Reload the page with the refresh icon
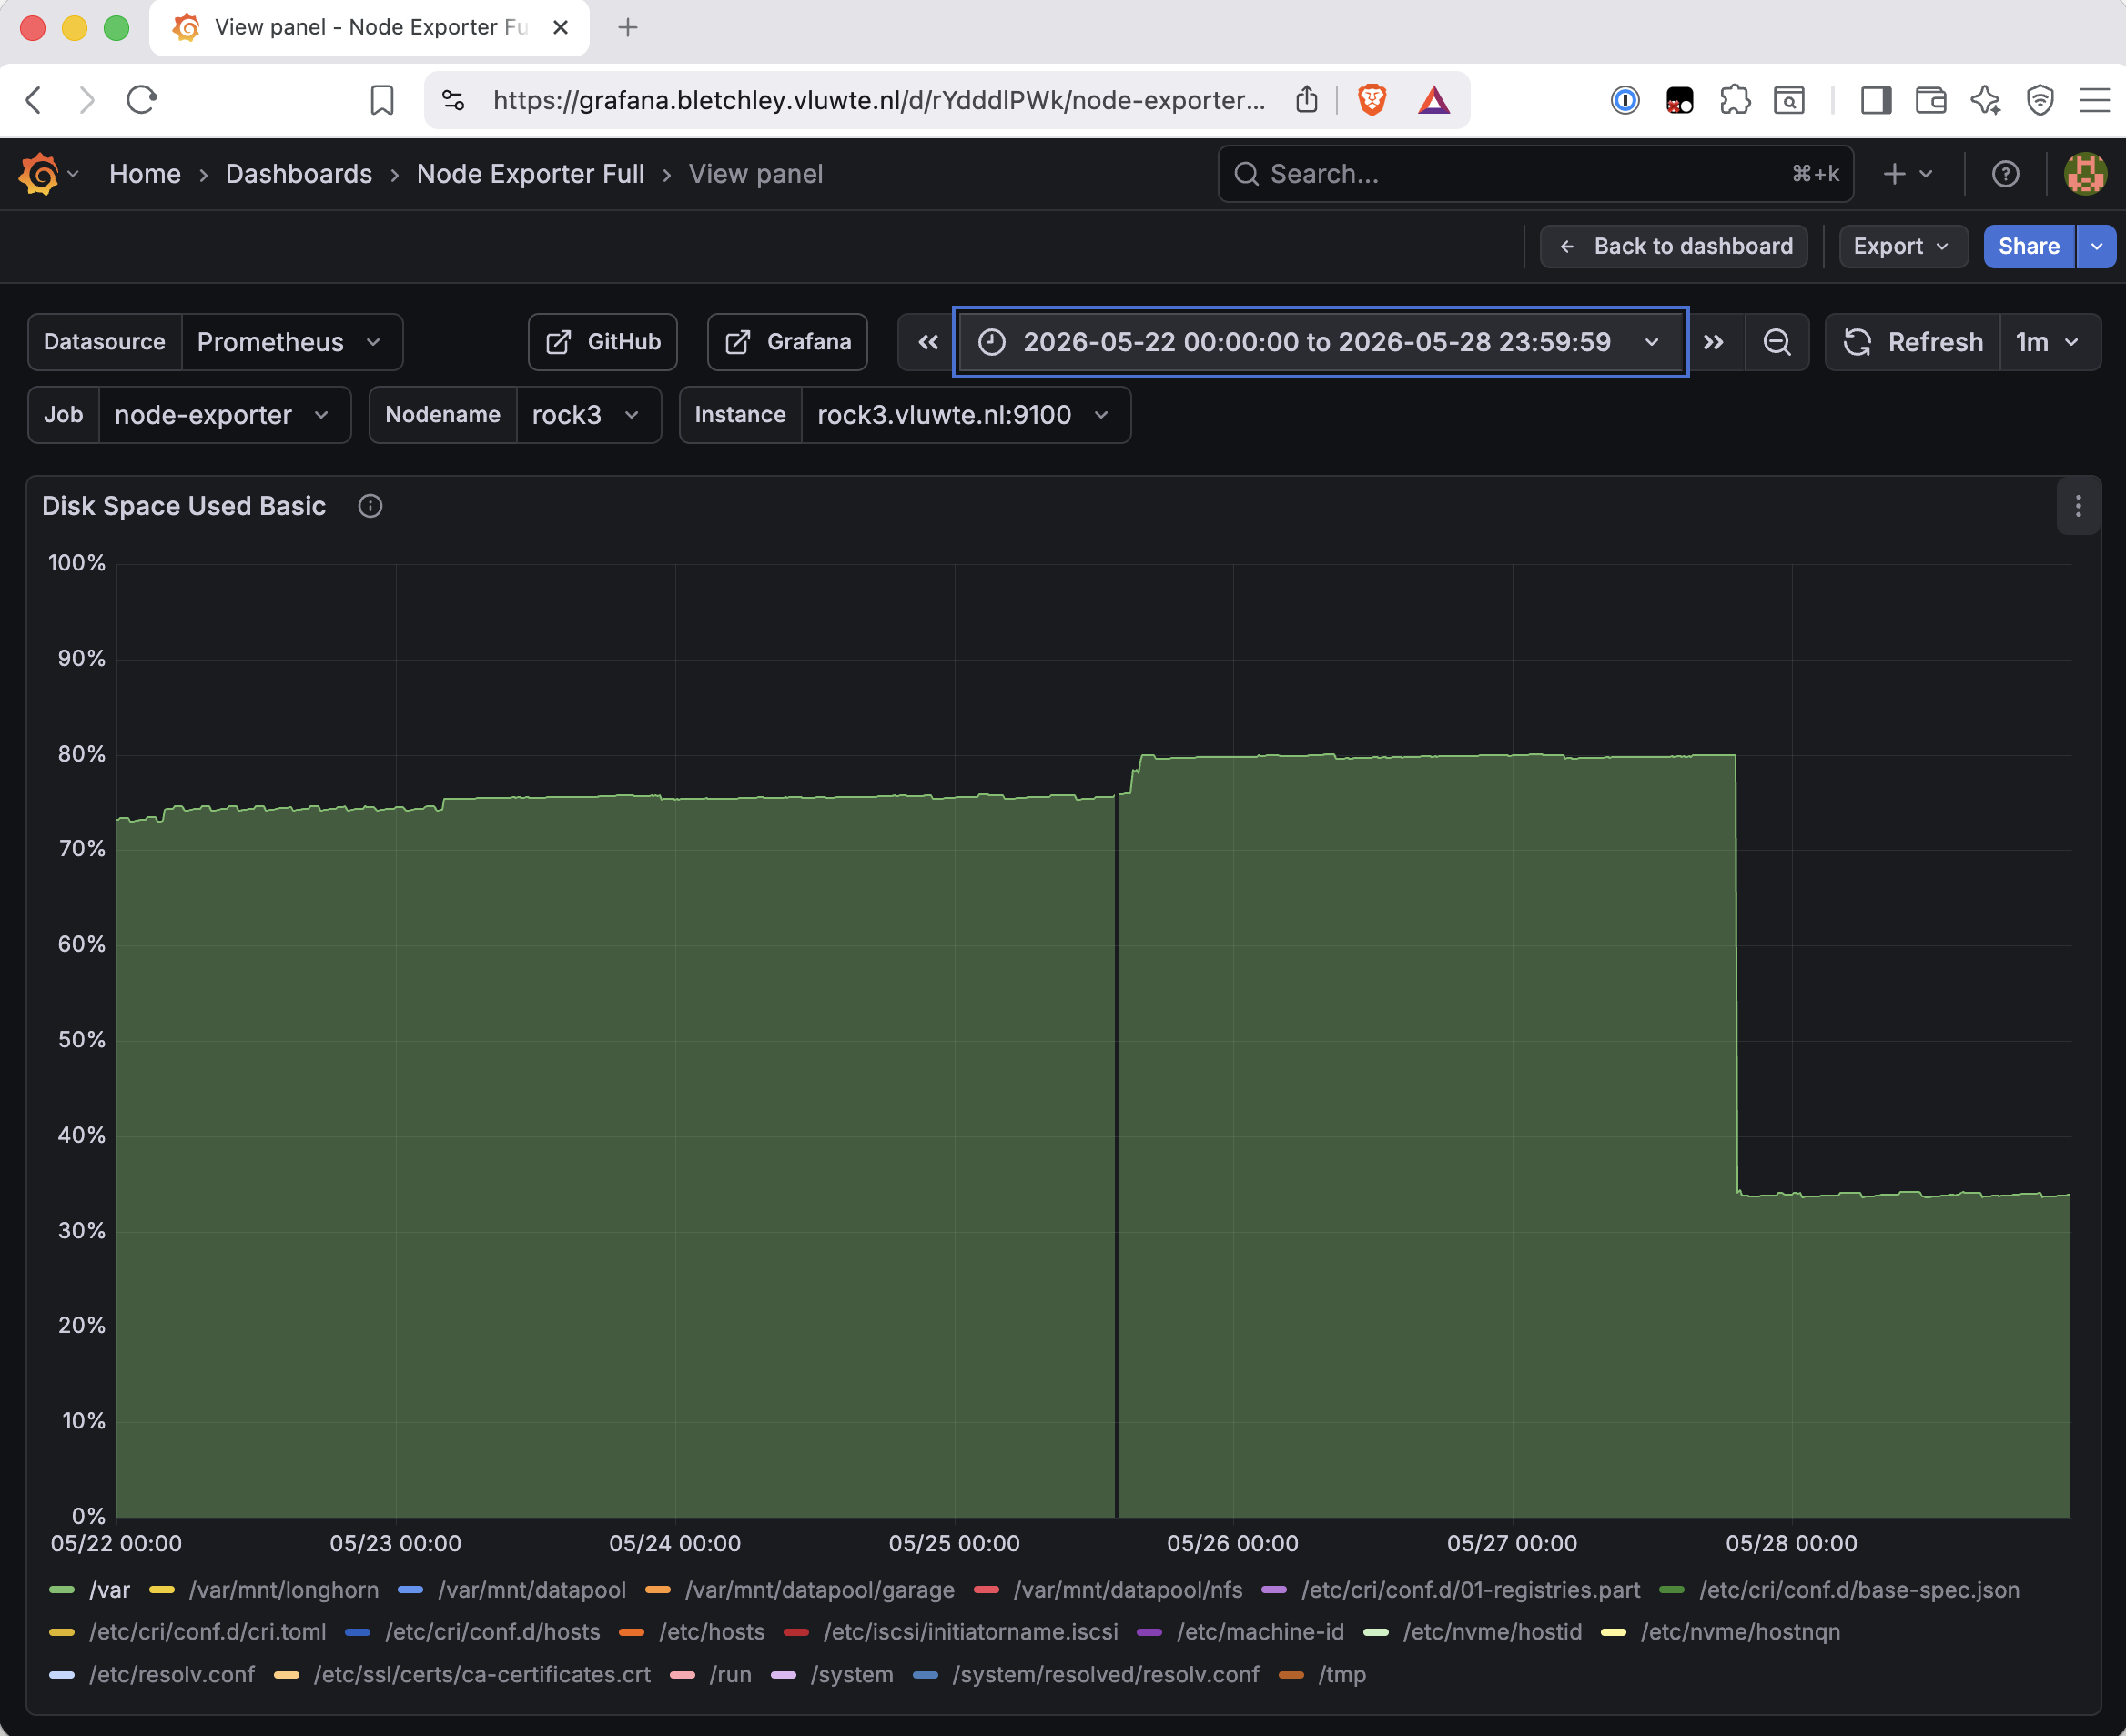 pos(141,100)
